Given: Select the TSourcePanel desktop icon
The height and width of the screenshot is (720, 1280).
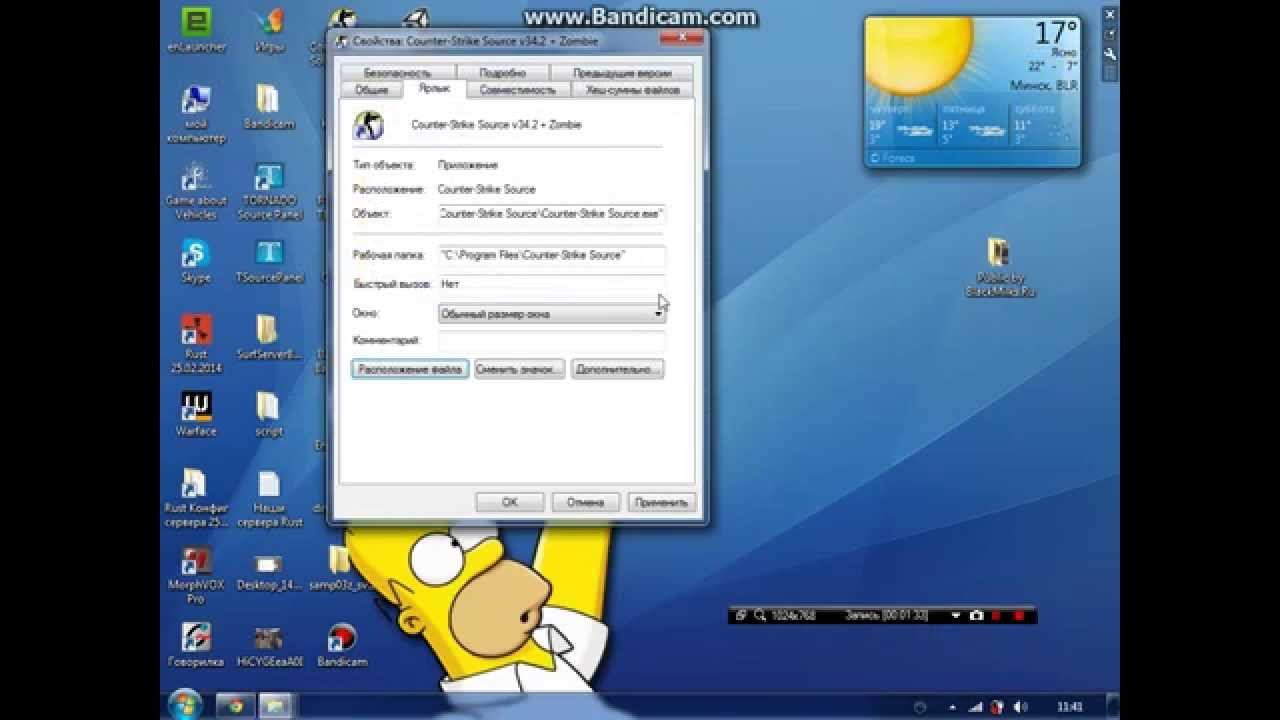Looking at the screenshot, I should [x=269, y=262].
